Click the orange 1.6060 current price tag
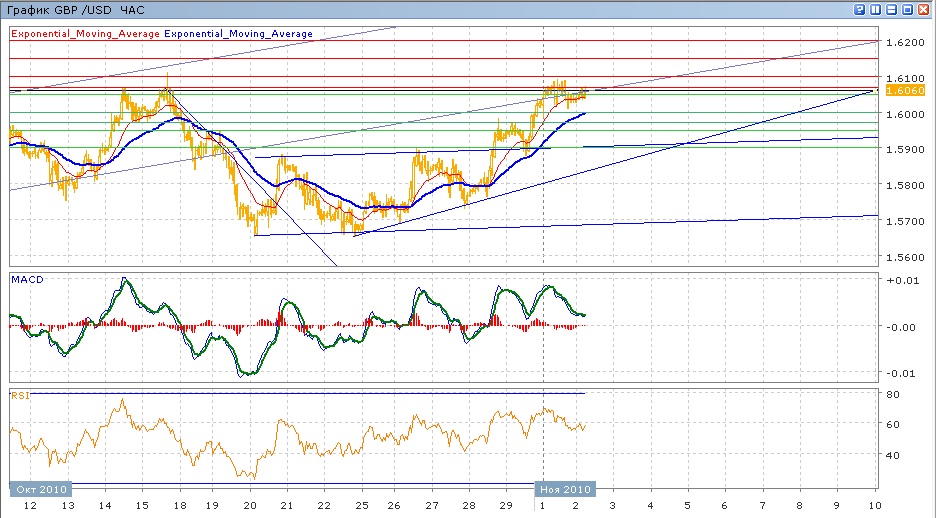This screenshot has height=518, width=937. 904,90
